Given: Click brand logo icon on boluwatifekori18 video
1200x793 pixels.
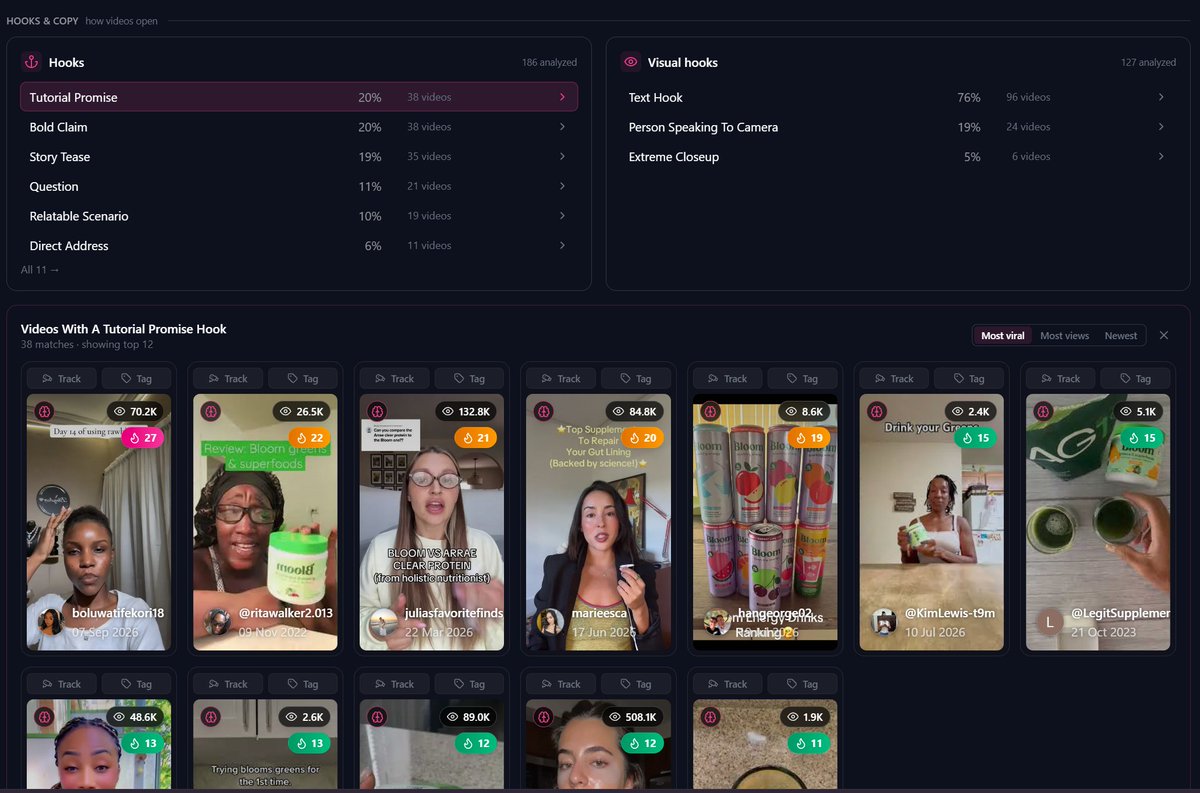Looking at the screenshot, I should [44, 411].
